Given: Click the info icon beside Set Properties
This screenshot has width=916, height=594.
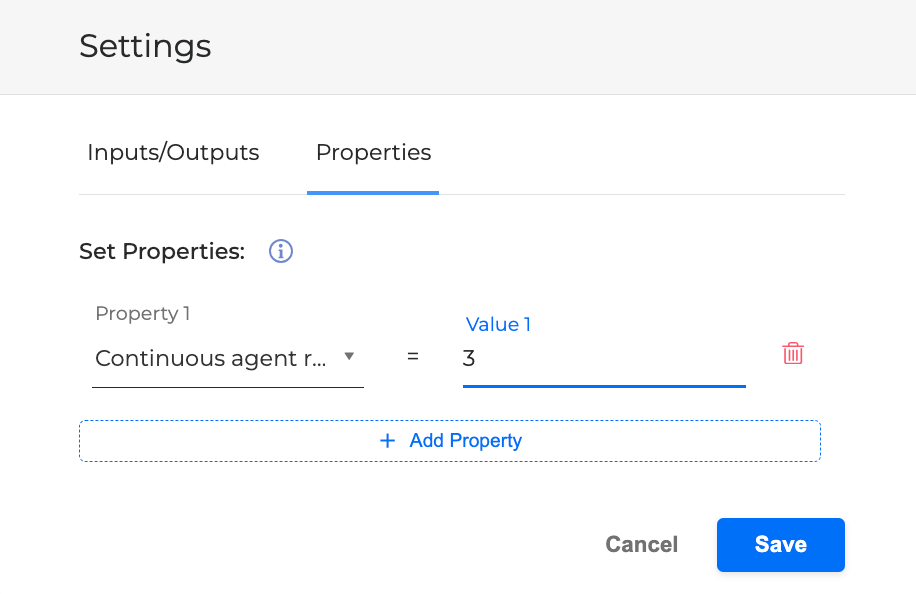Looking at the screenshot, I should (x=281, y=251).
